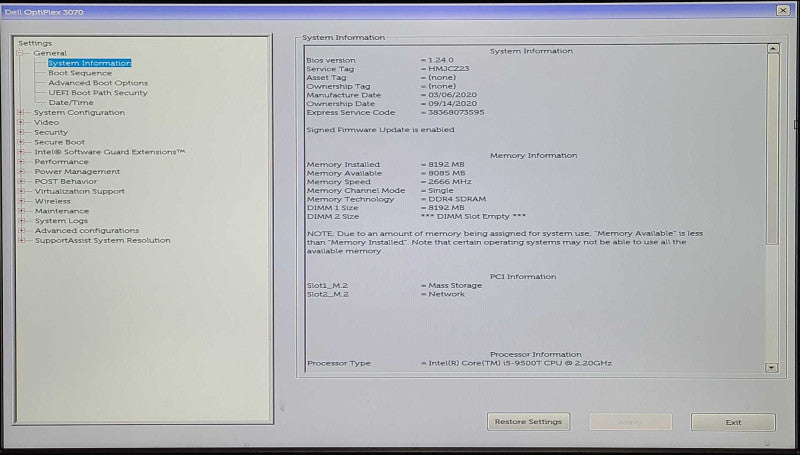Click Ownership Date 09/14/2020
This screenshot has height=455, width=800.
[x=453, y=104]
